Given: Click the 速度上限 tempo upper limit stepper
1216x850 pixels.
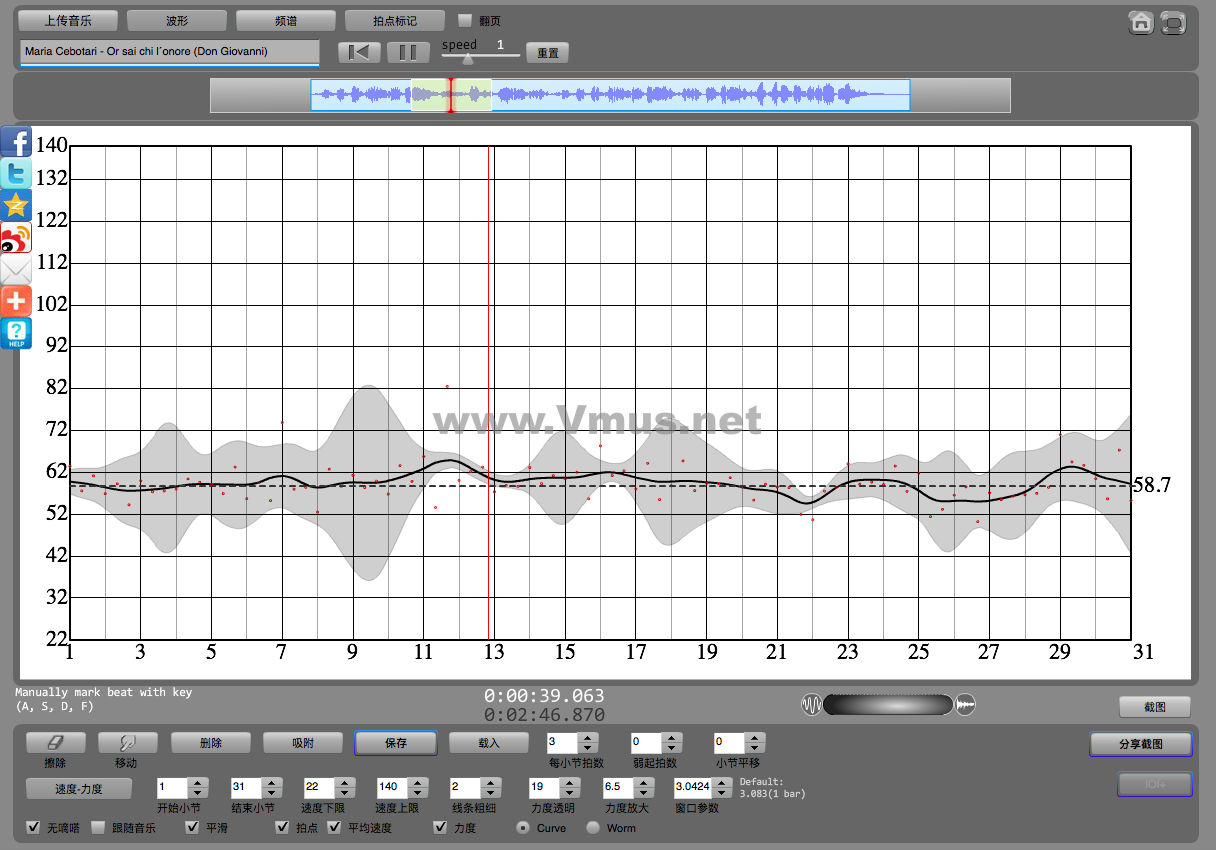Looking at the screenshot, I should point(420,787).
